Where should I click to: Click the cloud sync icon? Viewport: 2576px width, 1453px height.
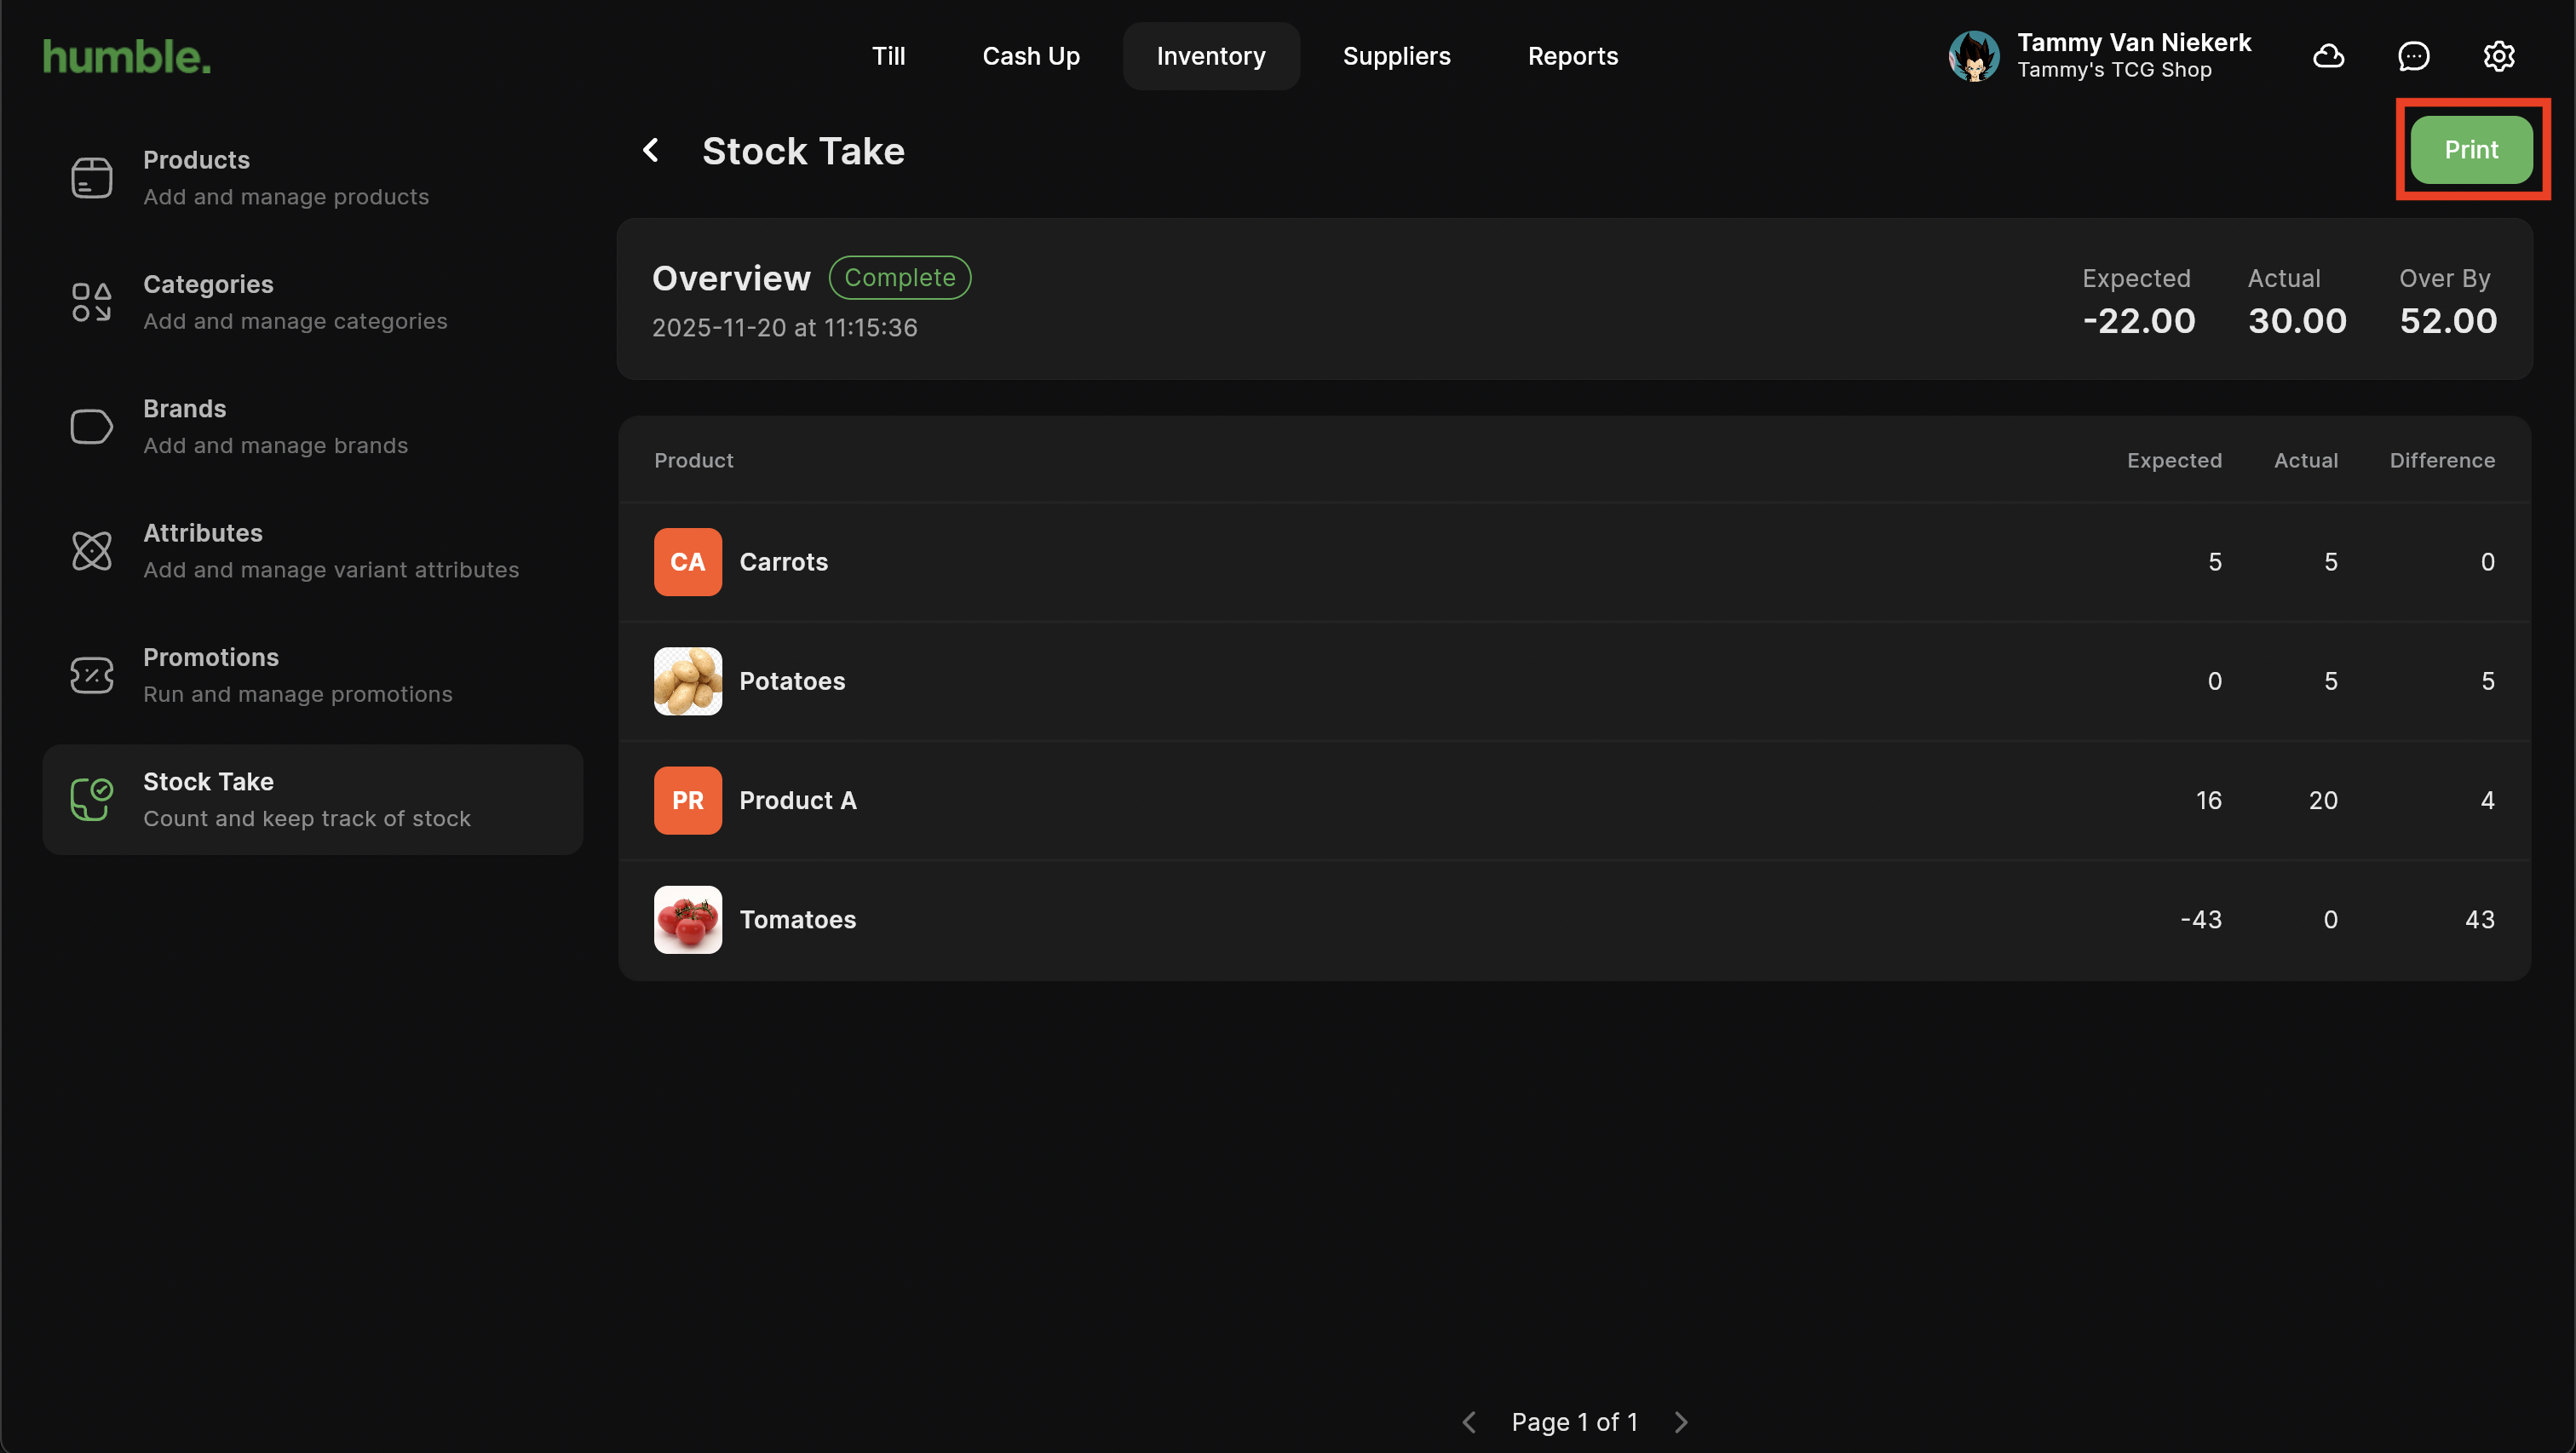(2328, 56)
